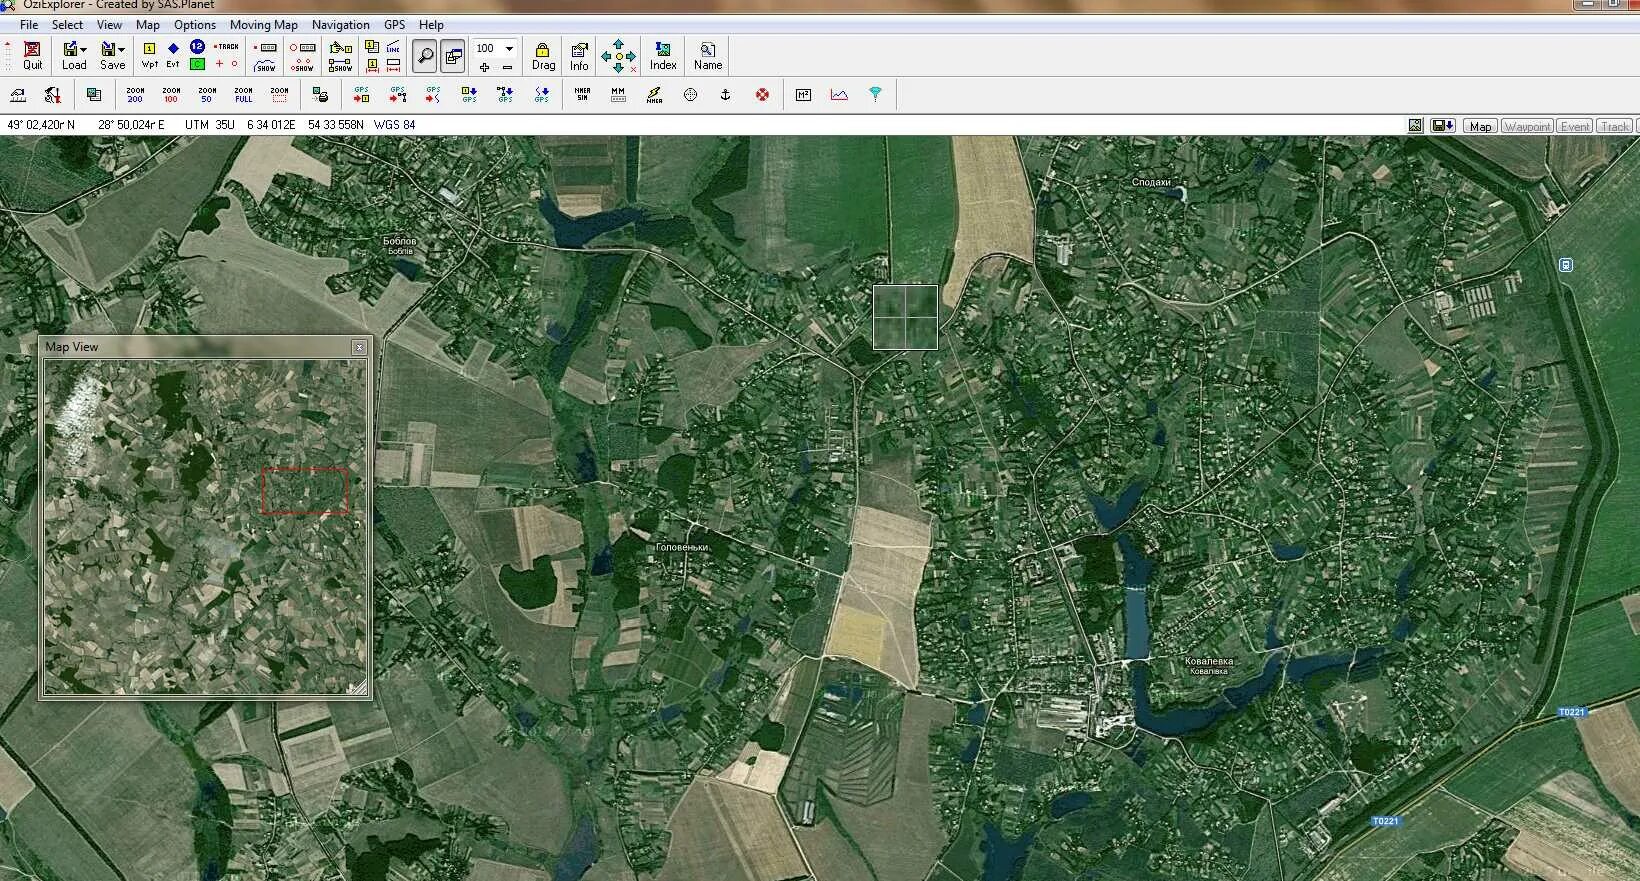Click the ZOOM FULL button

(243, 95)
